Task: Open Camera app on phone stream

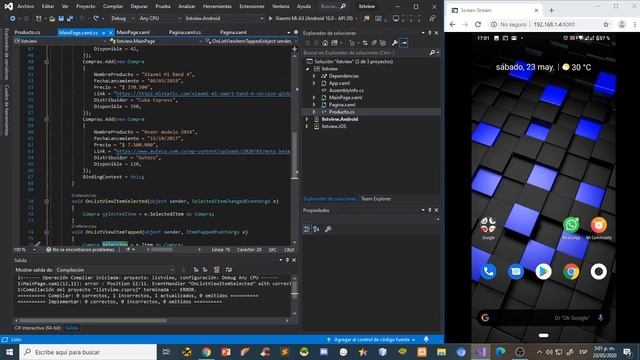Action: pos(598,271)
